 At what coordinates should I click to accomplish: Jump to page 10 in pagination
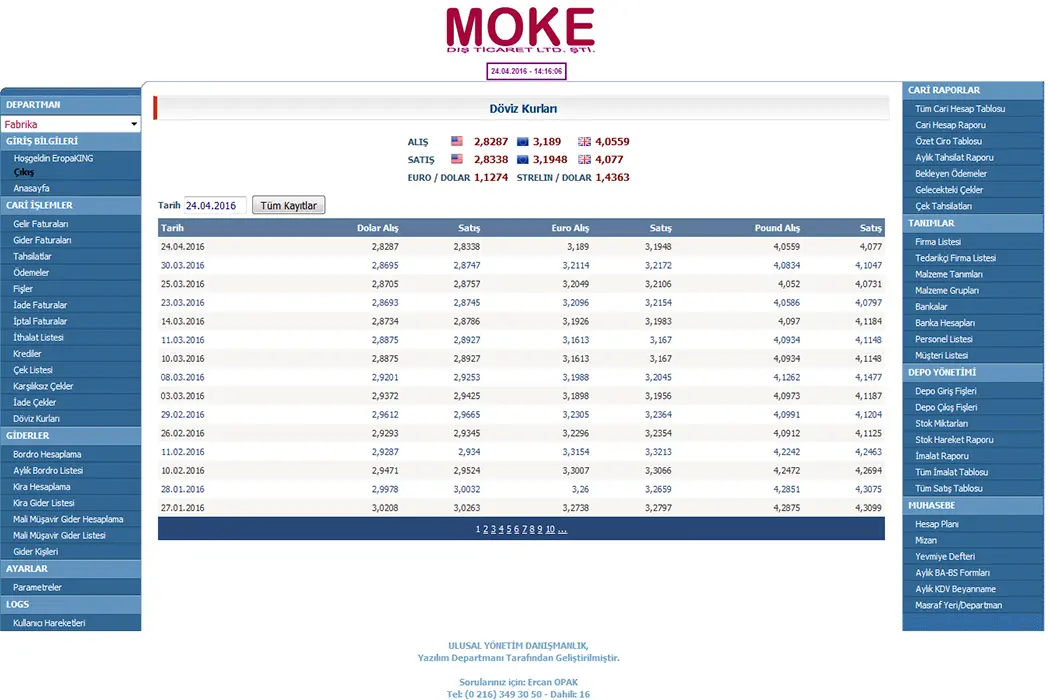pyautogui.click(x=550, y=529)
